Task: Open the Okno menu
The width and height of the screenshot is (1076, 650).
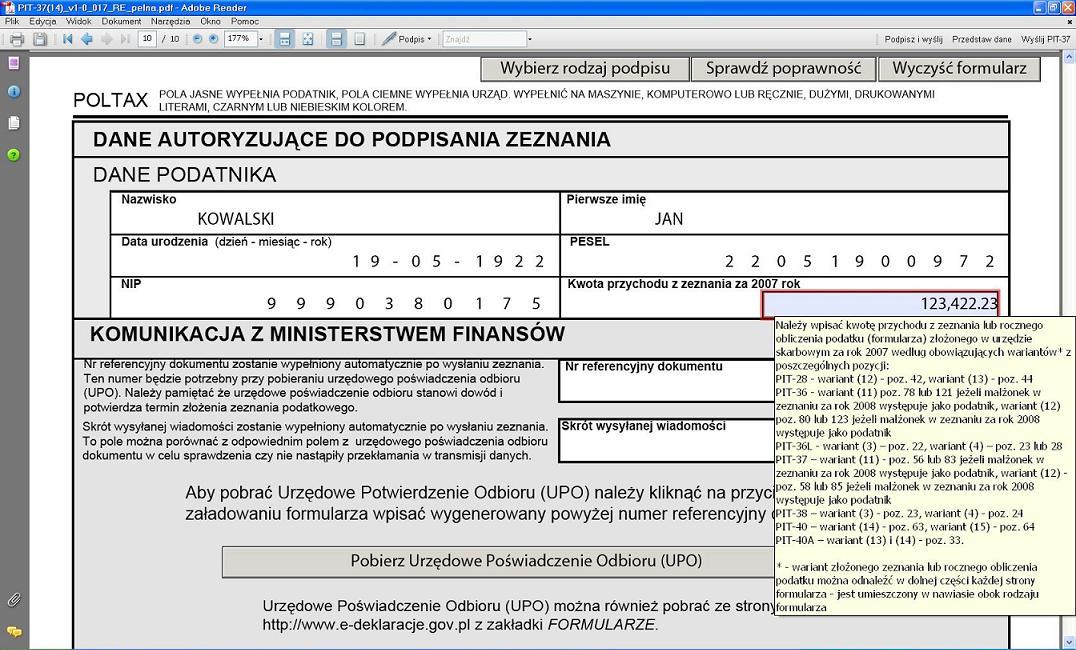Action: pos(210,21)
